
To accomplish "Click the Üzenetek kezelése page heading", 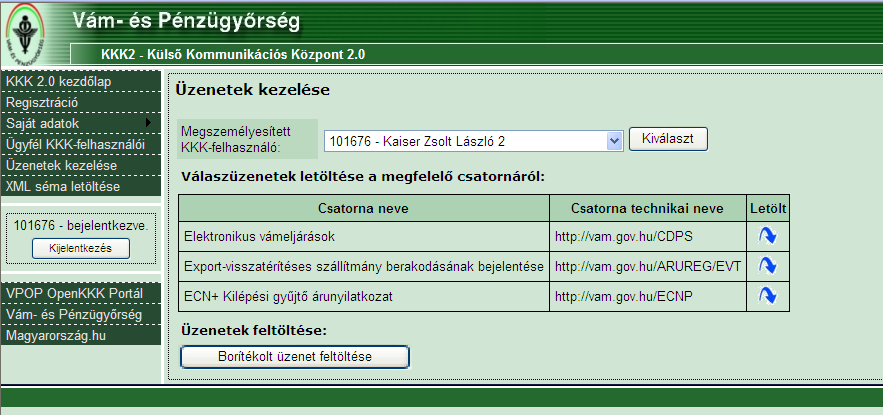I will [252, 90].
